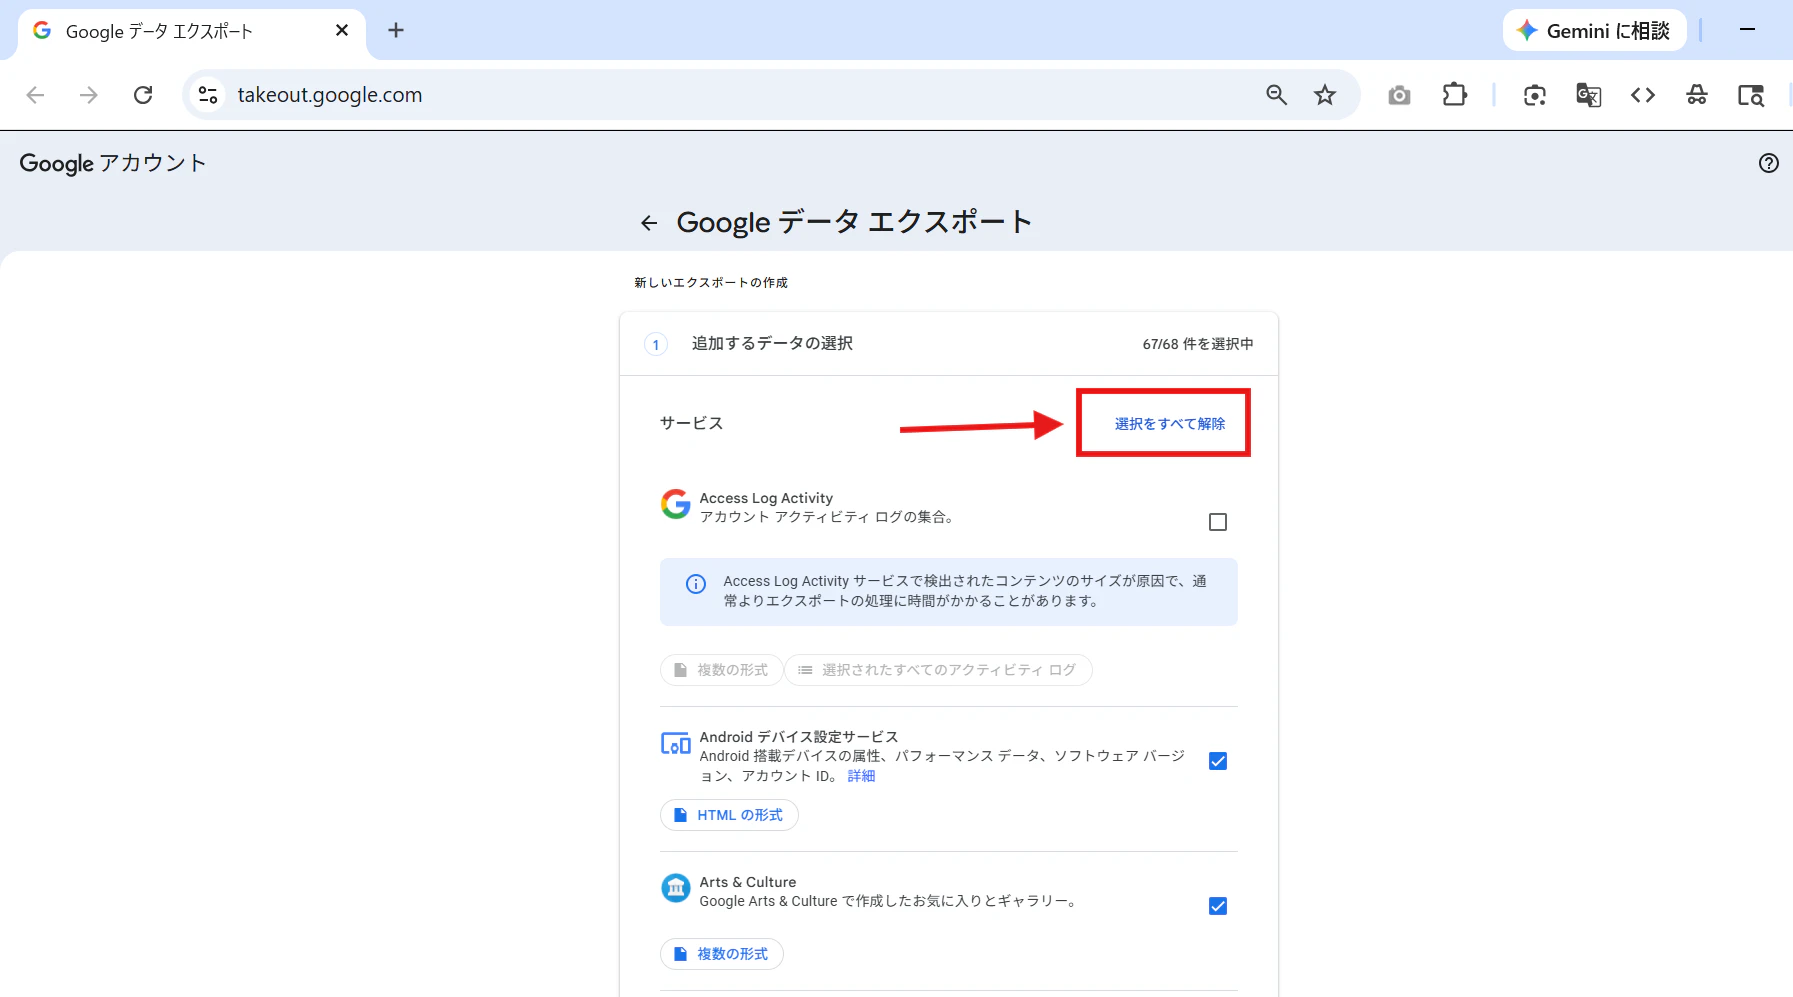Screen dimensions: 1793x997
Task: Click the Google G icon for Access Log Activity
Action: pos(676,504)
